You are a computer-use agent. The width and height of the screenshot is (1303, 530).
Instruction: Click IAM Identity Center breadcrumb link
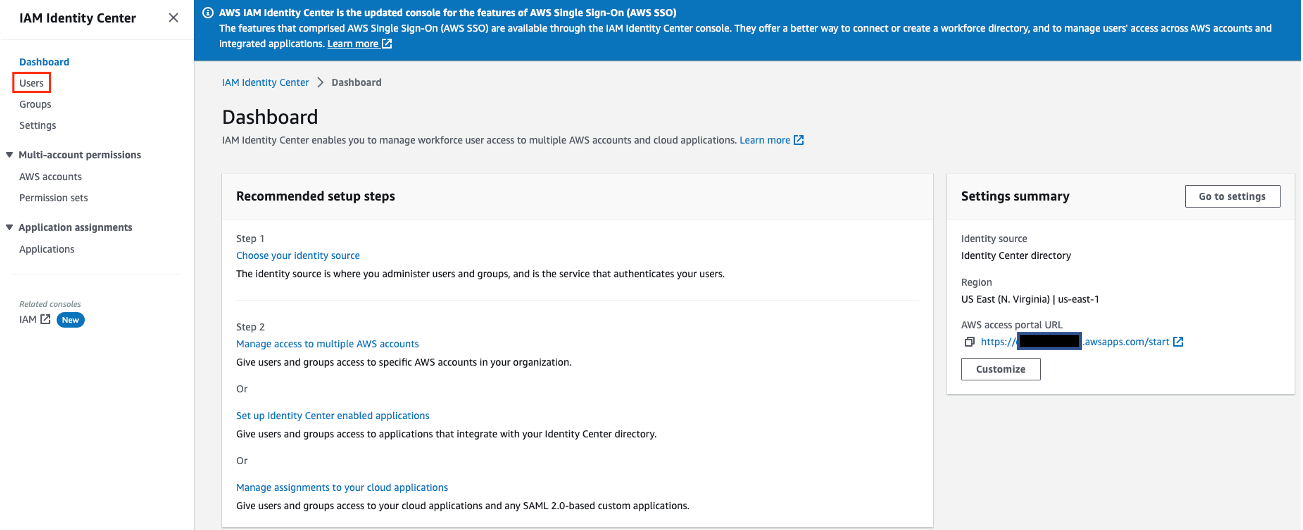tap(265, 82)
